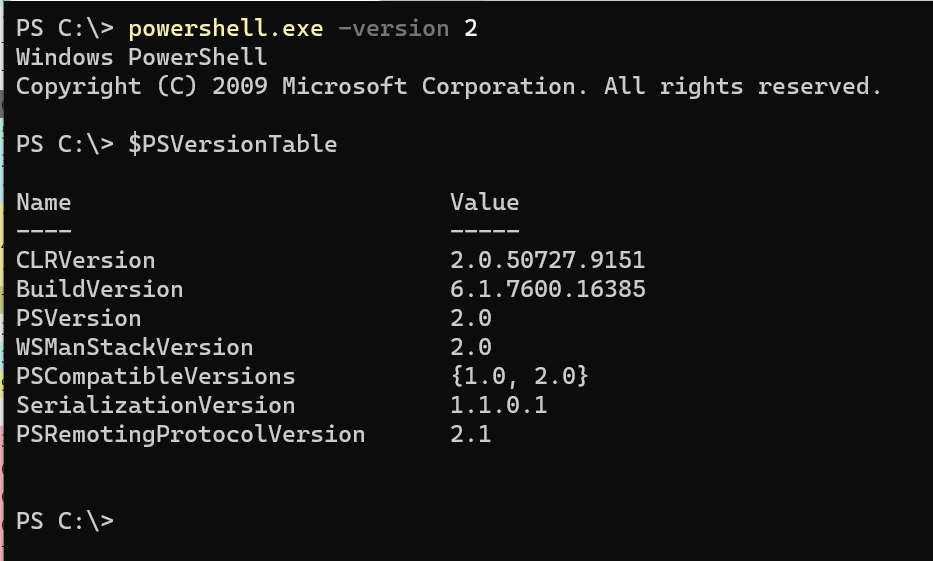
Task: Click the SerializationVersion label
Action: tap(155, 406)
